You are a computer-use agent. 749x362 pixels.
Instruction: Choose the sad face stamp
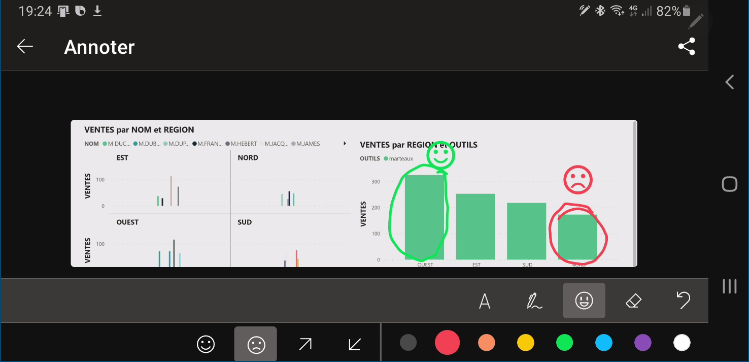(256, 344)
